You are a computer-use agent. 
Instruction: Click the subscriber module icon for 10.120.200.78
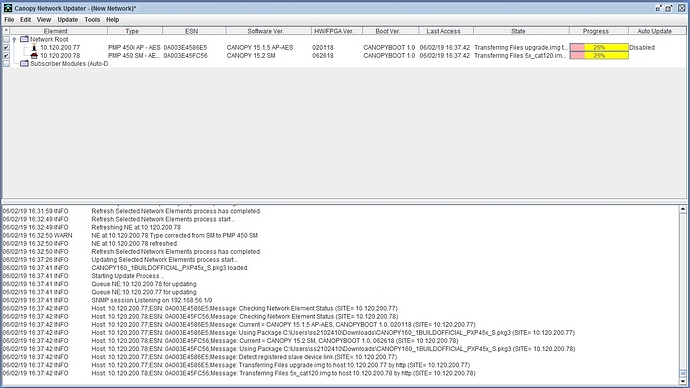pyautogui.click(x=34, y=55)
